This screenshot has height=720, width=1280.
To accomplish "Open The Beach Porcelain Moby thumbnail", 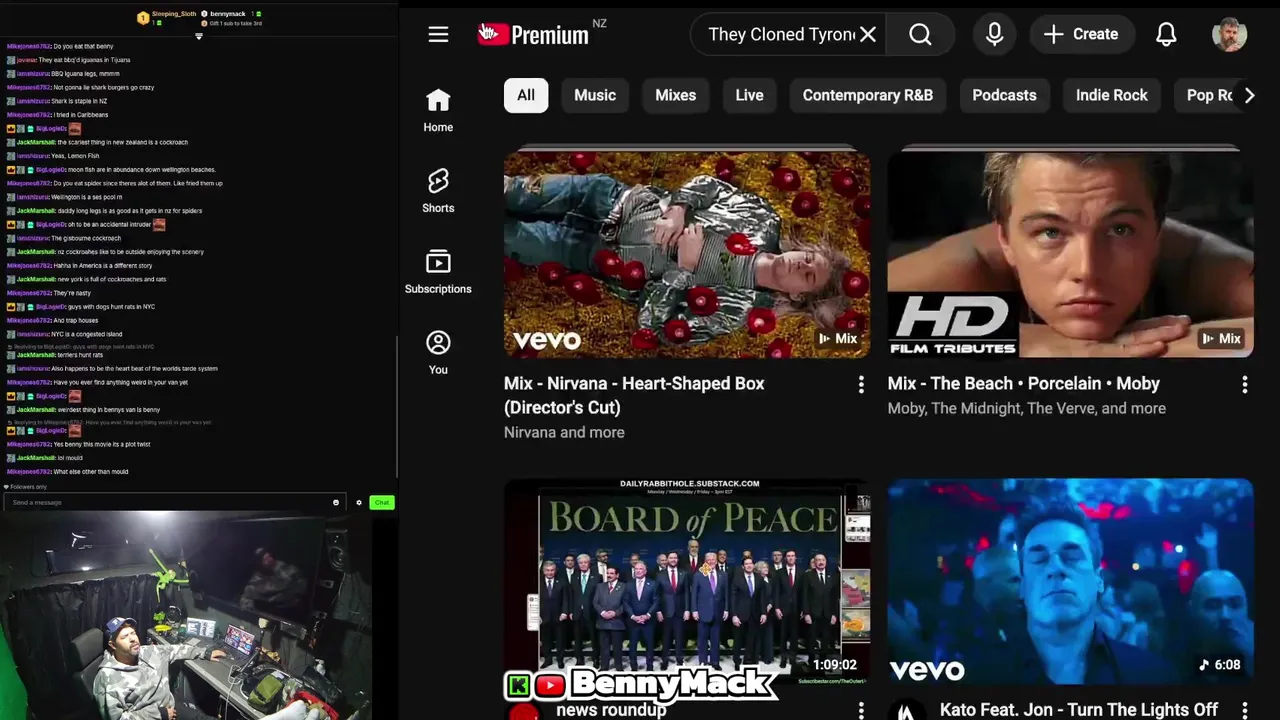I will (1070, 253).
